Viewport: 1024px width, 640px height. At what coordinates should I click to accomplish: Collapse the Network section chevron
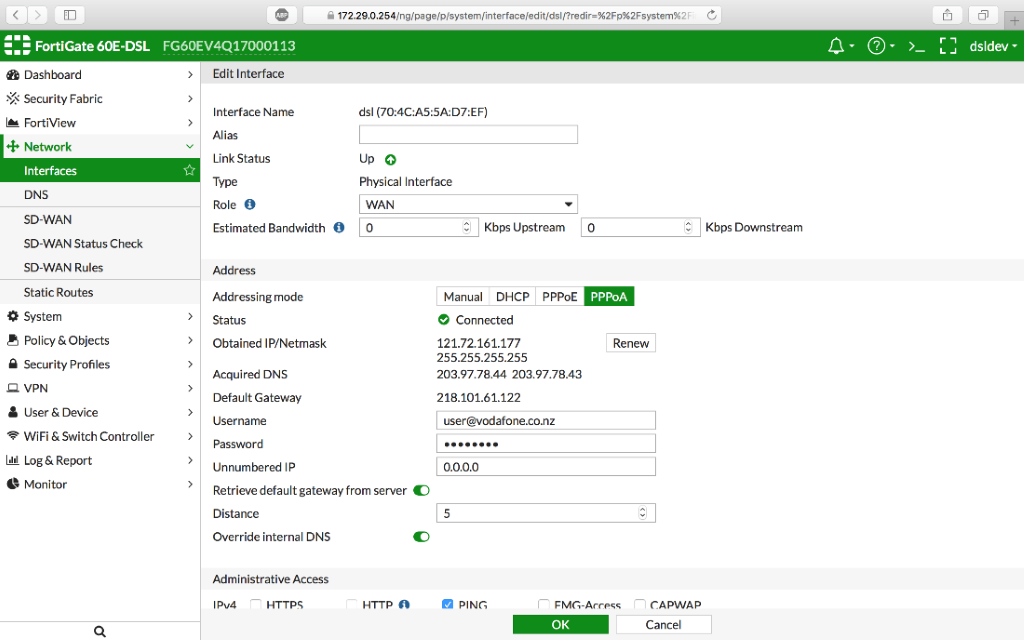pyautogui.click(x=190, y=146)
